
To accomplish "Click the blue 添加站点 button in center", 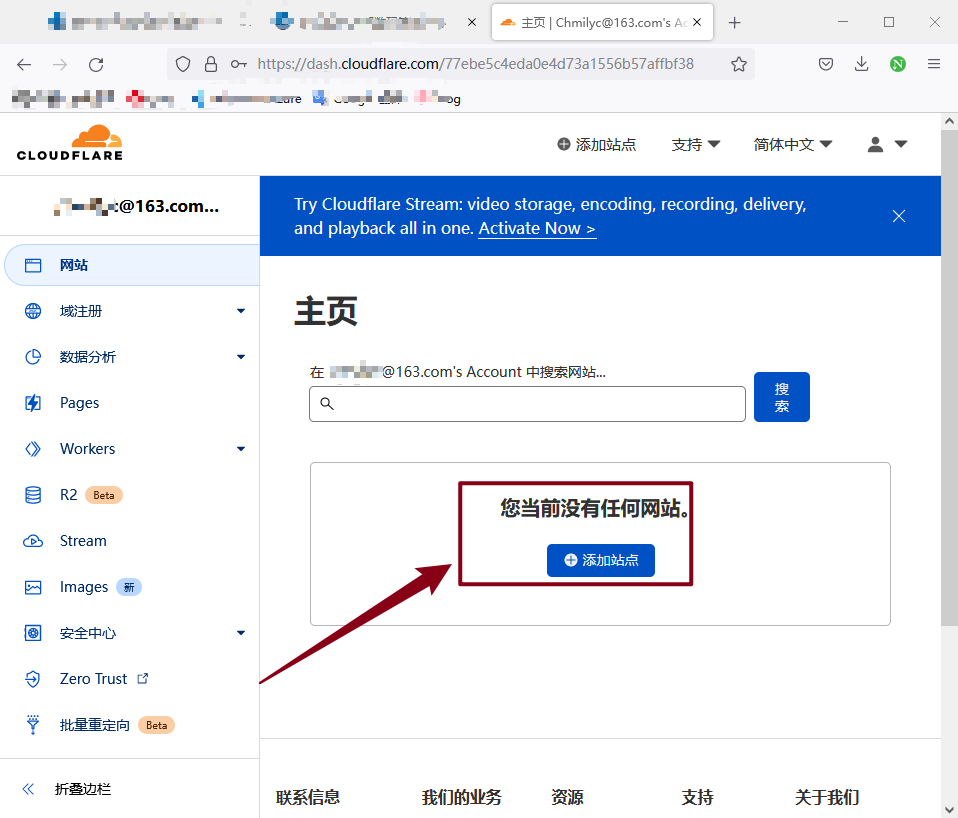I will pyautogui.click(x=600, y=560).
